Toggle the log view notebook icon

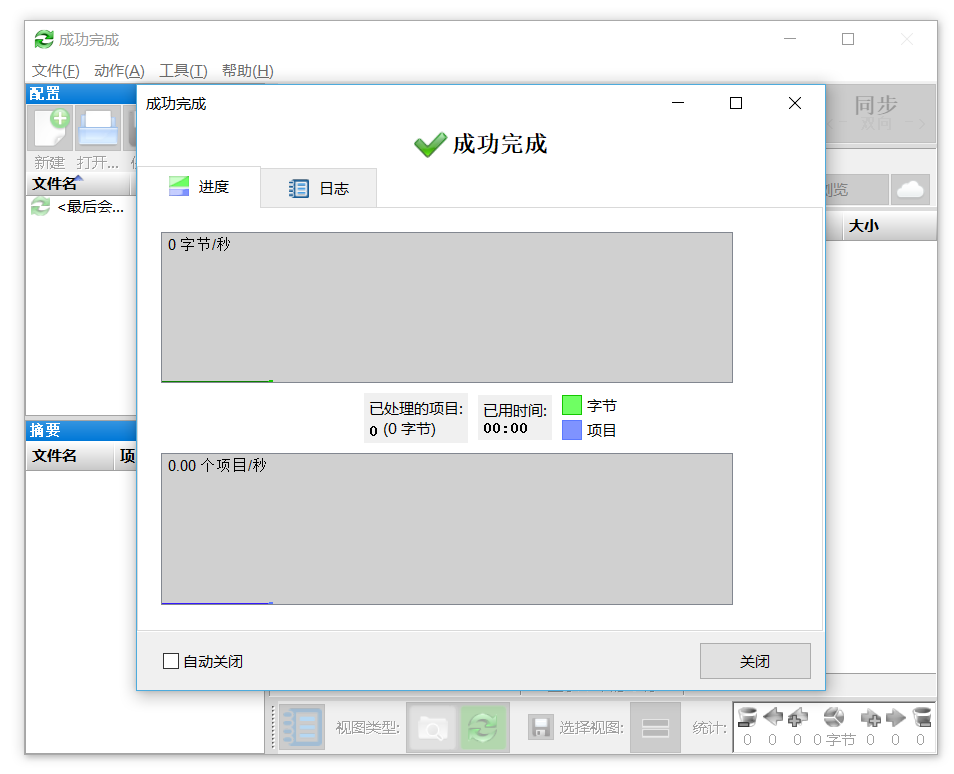click(x=302, y=727)
